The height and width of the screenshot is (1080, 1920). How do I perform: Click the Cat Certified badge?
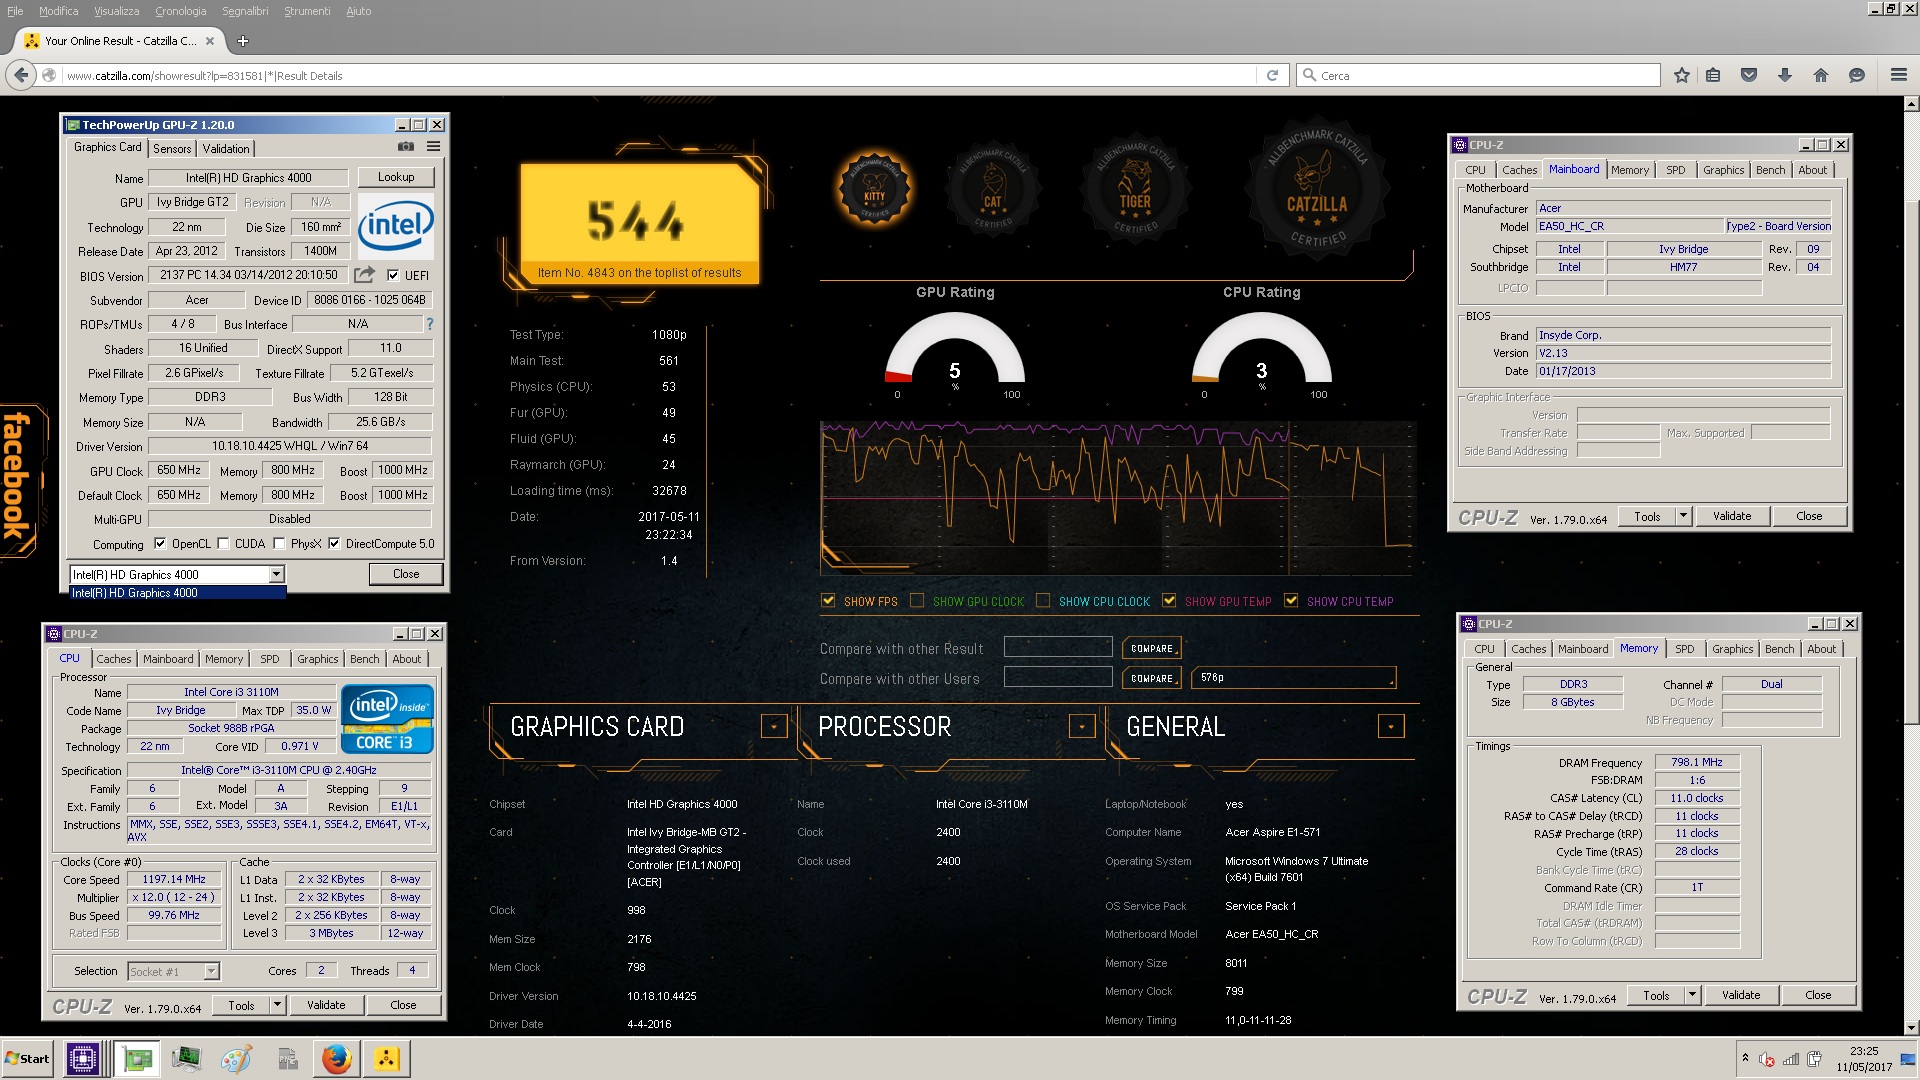993,190
